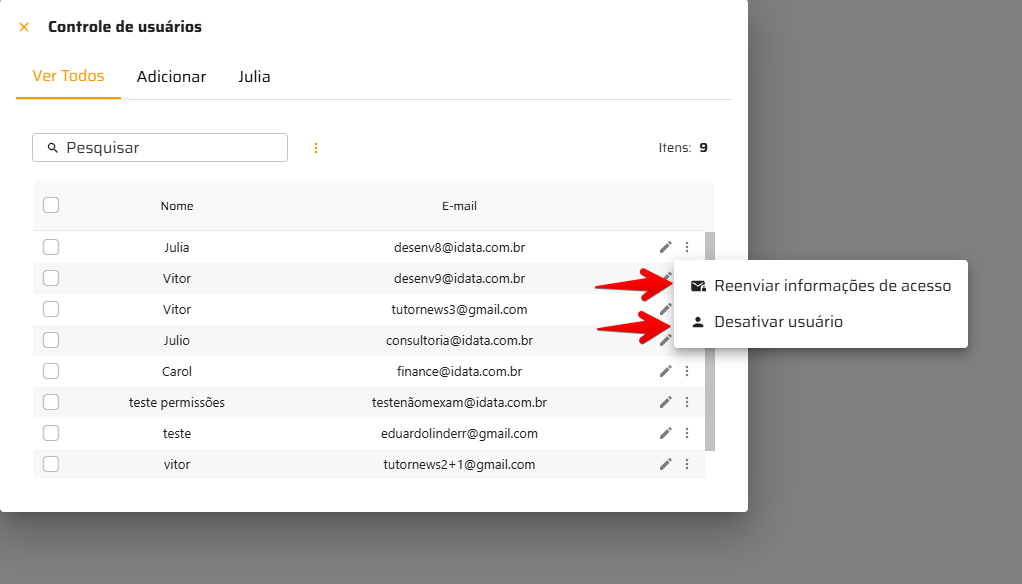Close the Controle de usuários dialog

[24, 27]
